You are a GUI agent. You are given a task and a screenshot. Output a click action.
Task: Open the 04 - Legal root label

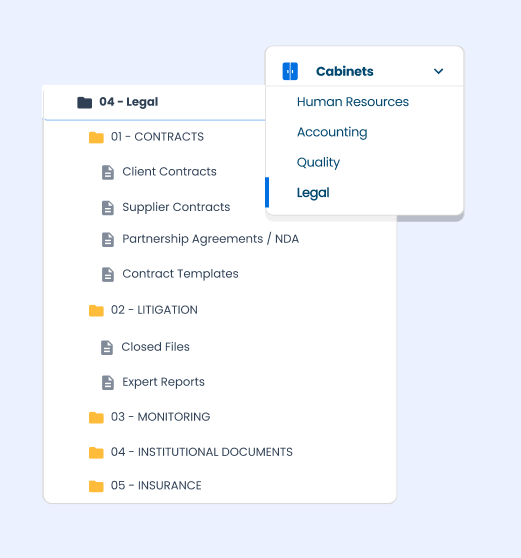[128, 102]
